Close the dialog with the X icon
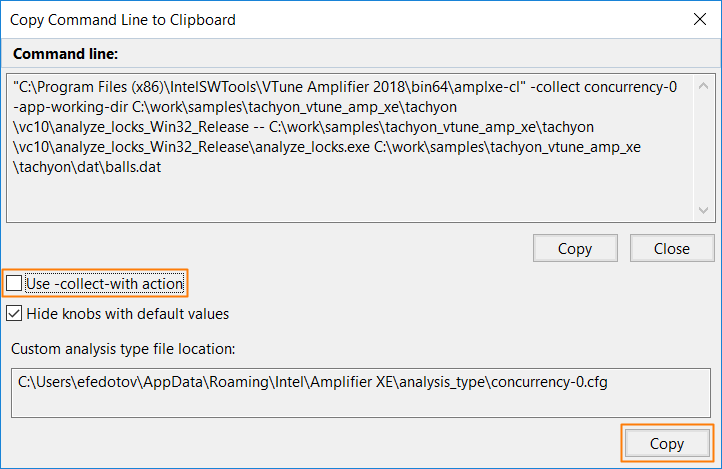 pos(699,19)
